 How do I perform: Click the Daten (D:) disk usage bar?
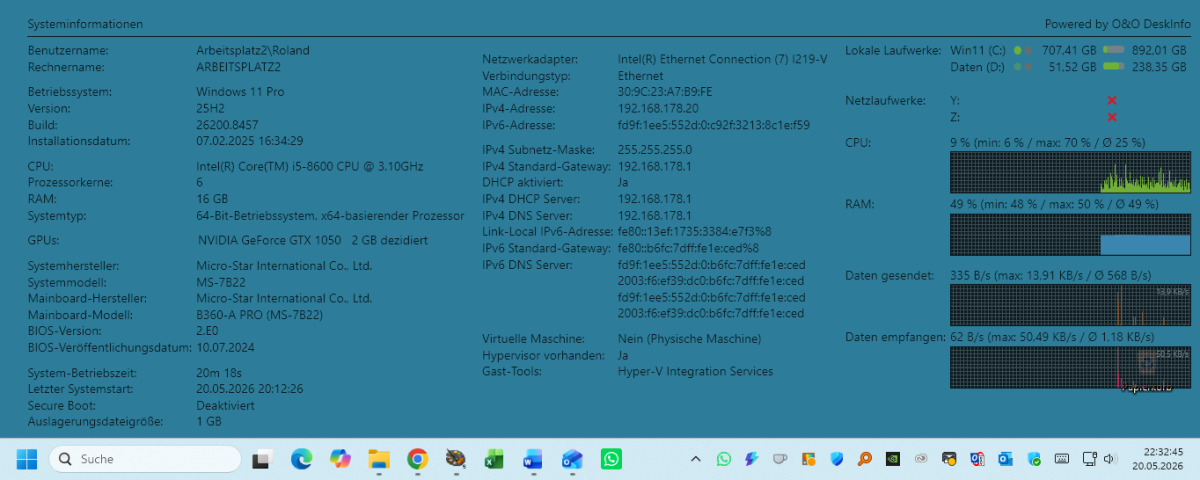[x=1115, y=67]
